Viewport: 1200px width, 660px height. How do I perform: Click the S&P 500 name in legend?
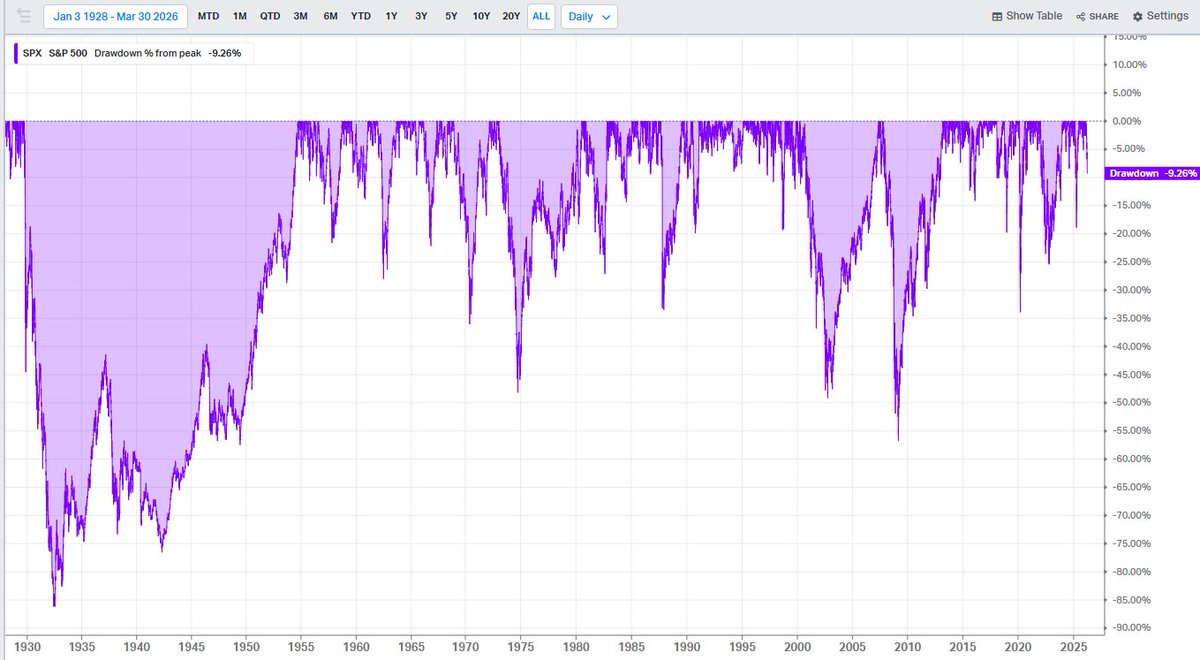pyautogui.click(x=68, y=54)
